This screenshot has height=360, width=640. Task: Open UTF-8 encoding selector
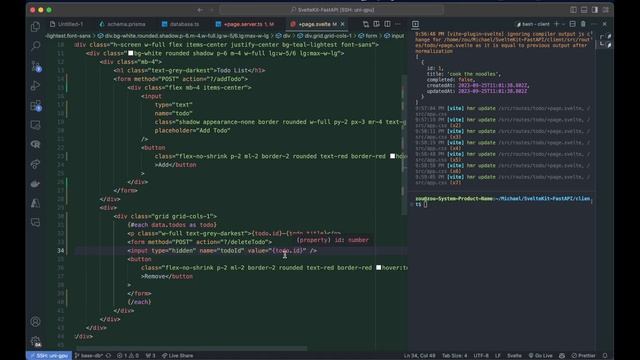[481, 356]
